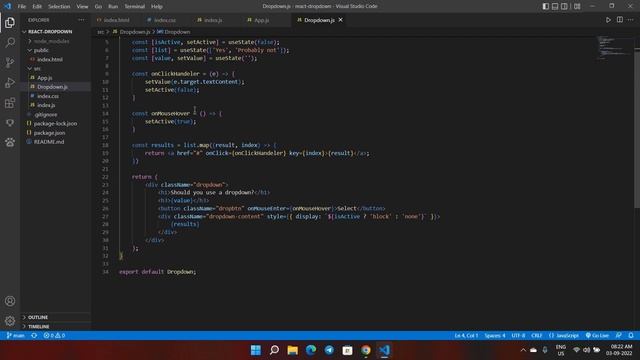Collapse REACT-DROPDOWN project root
Image resolution: width=640 pixels, height=360 pixels.
pyautogui.click(x=50, y=32)
